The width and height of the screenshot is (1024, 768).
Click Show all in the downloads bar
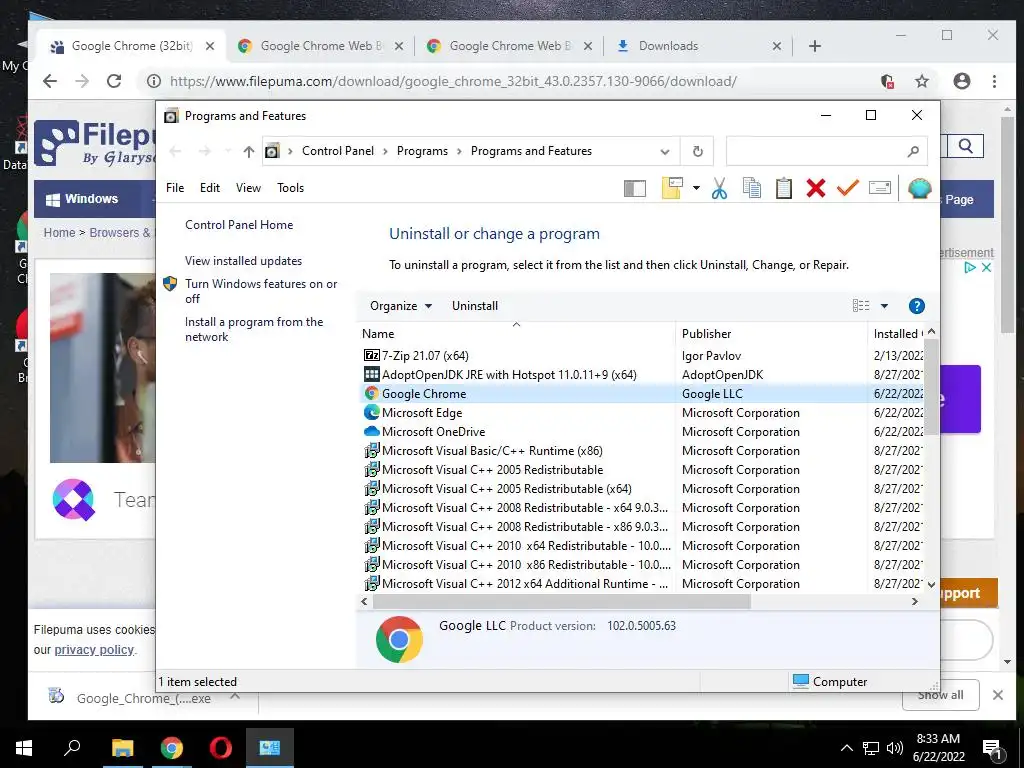tap(940, 695)
